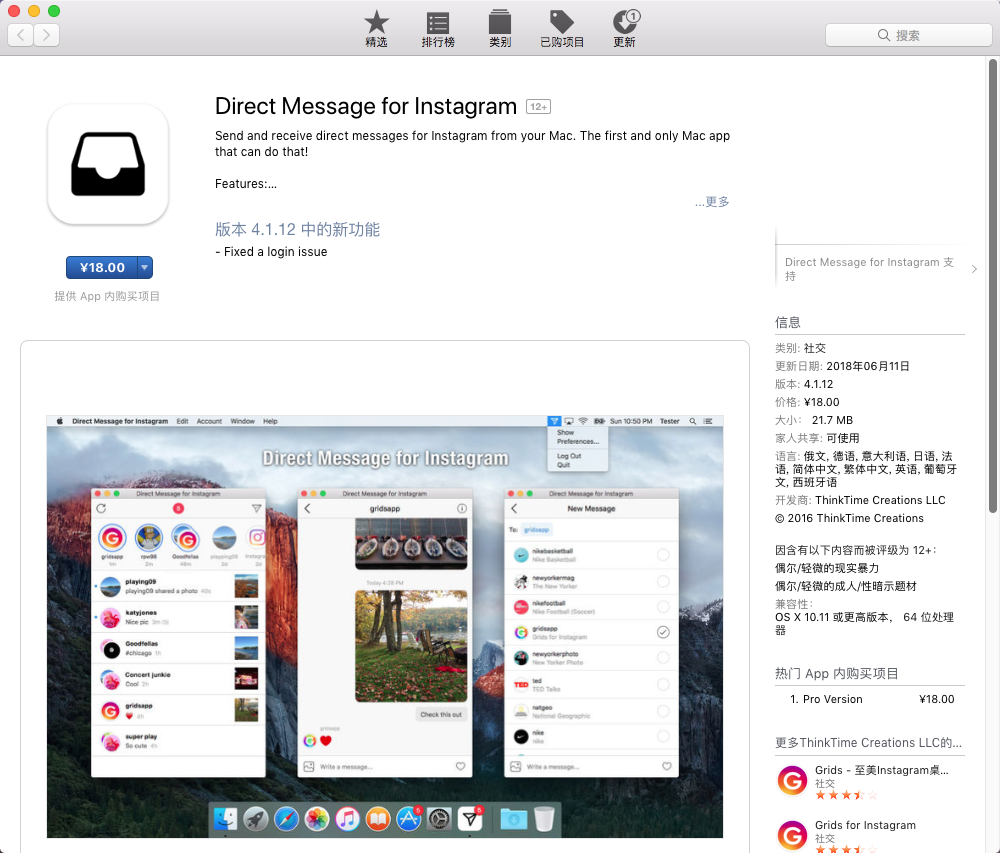This screenshot has height=853, width=1000.
Task: Click the Launchpad rocket icon in screenshot dock
Action: point(256,819)
